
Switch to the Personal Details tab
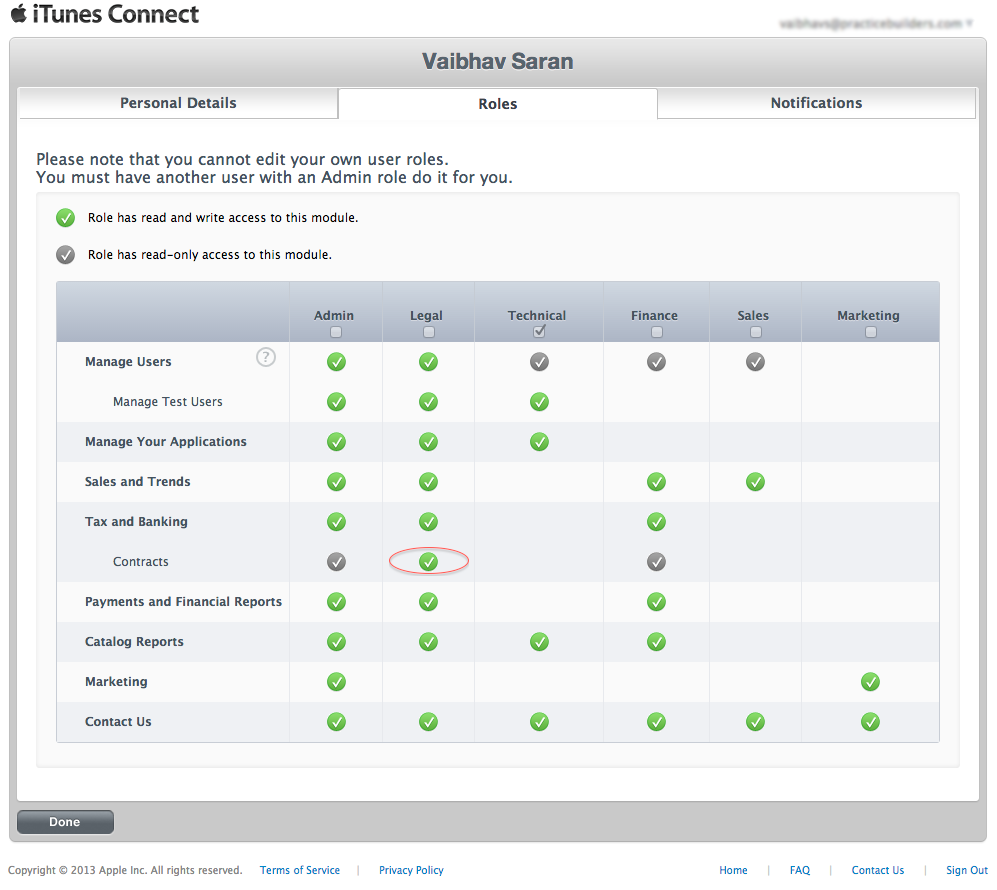click(x=178, y=103)
